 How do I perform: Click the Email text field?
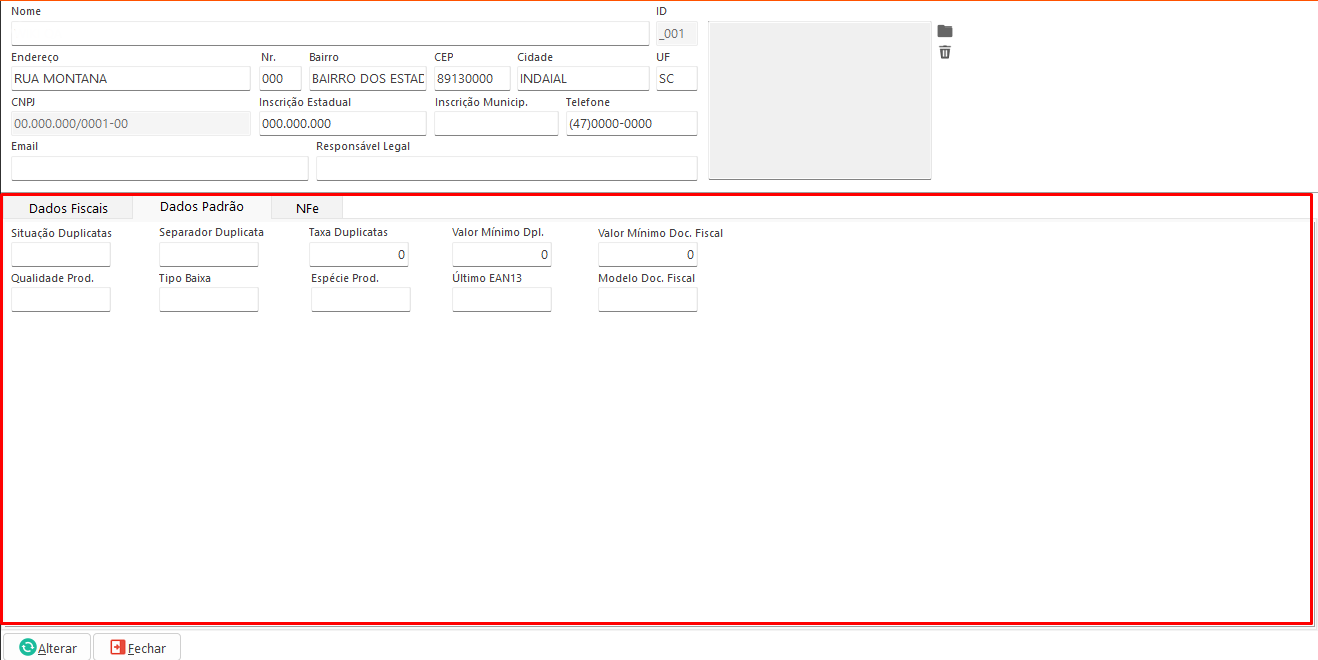pyautogui.click(x=159, y=168)
